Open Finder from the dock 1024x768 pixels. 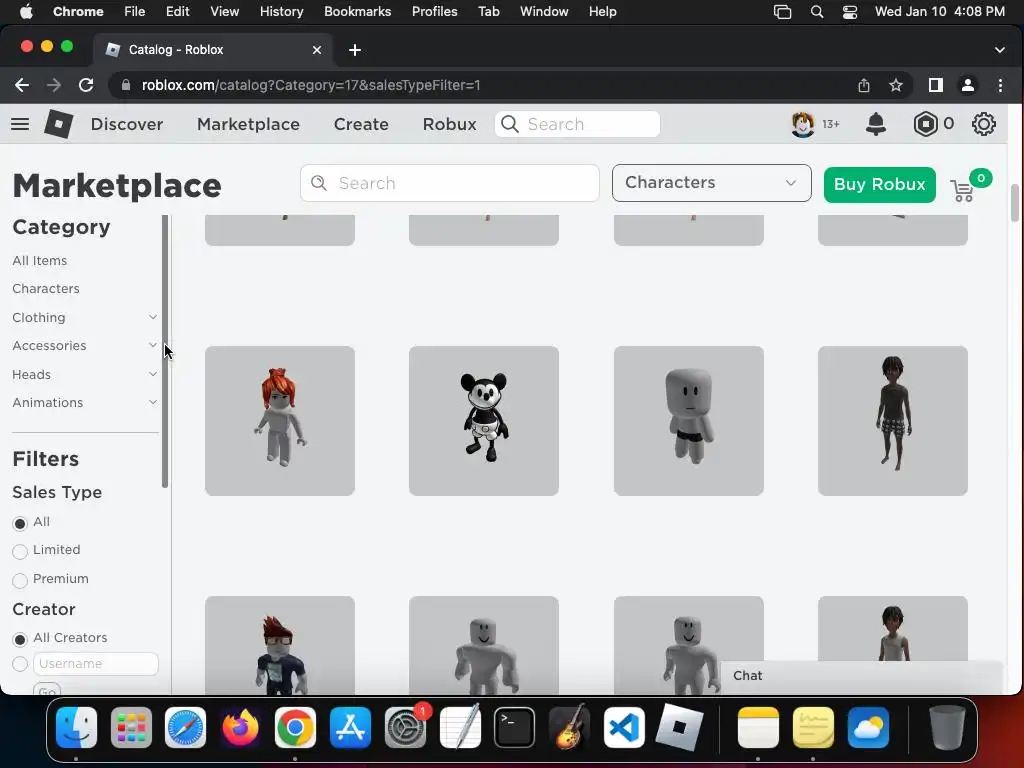tap(76, 727)
